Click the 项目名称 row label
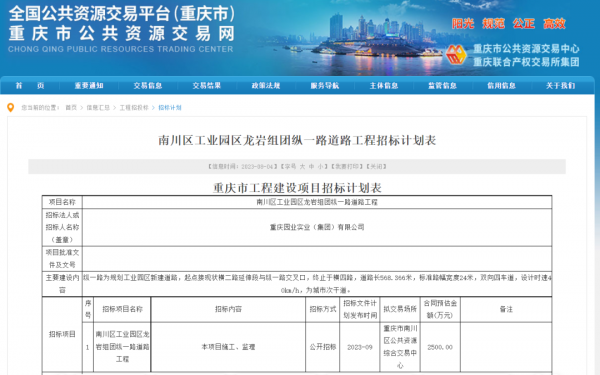The height and width of the screenshot is (375, 600). (x=62, y=202)
